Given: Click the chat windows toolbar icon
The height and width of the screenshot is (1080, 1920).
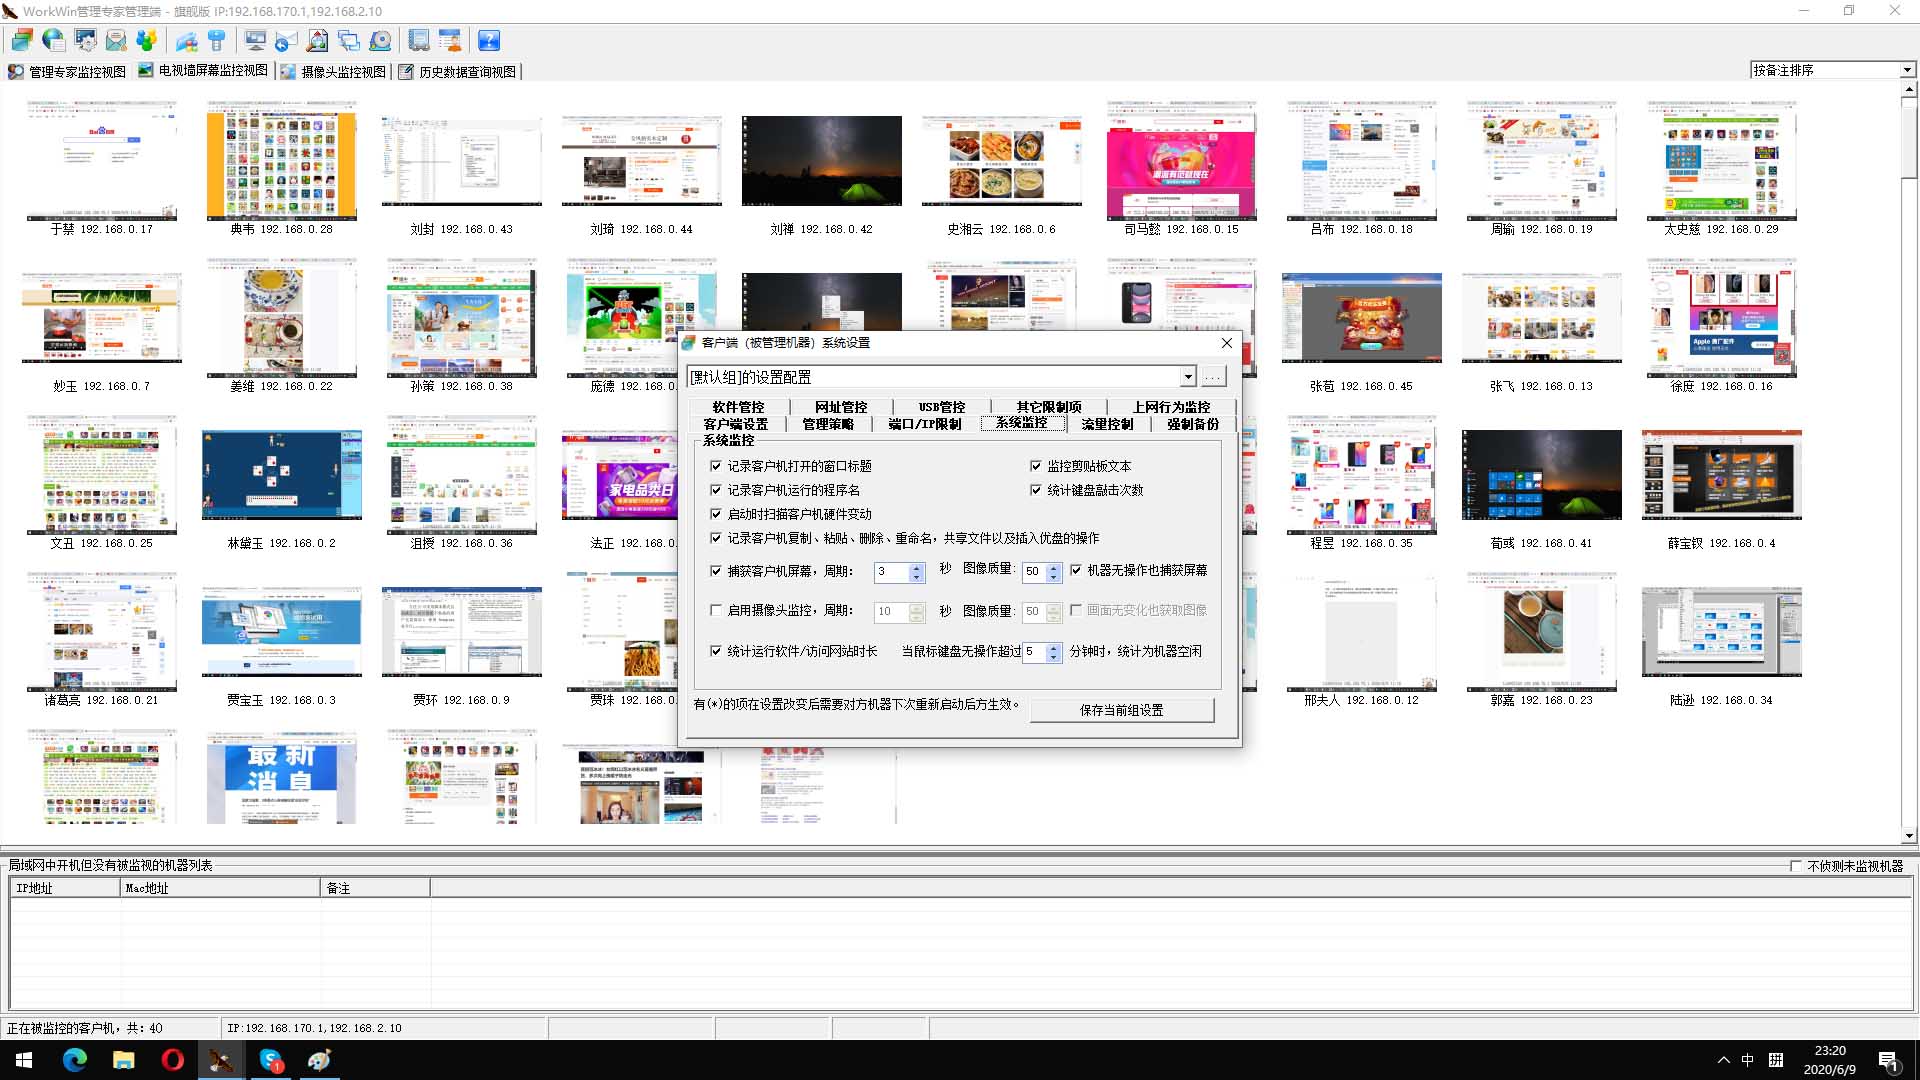Looking at the screenshot, I should 348,40.
